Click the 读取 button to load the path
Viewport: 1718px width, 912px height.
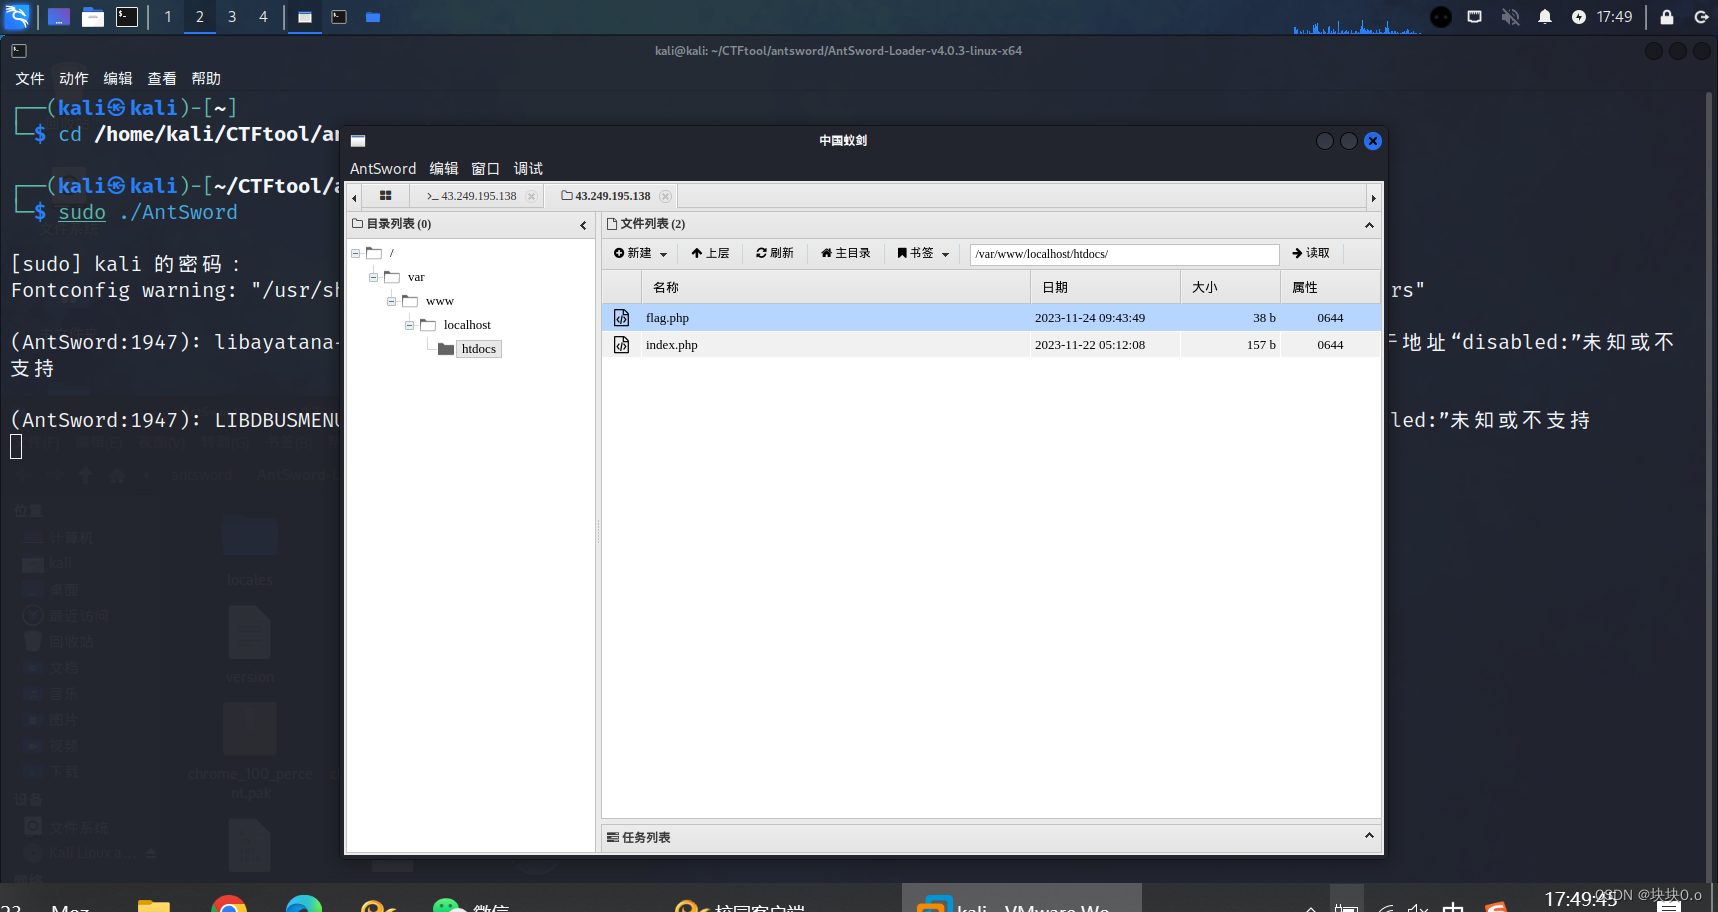click(1310, 253)
